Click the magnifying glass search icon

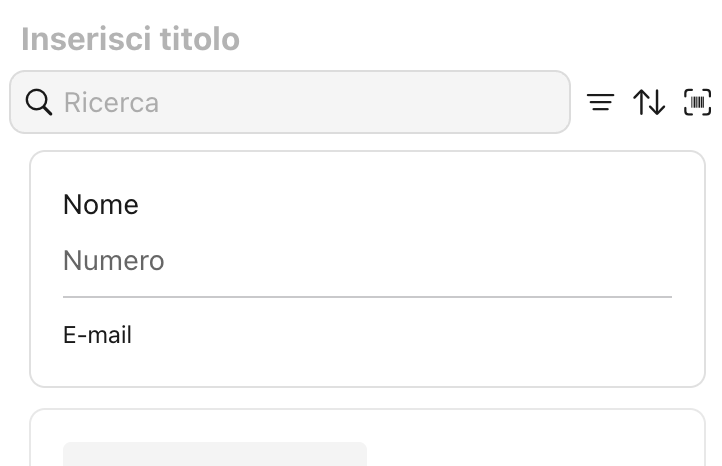point(39,102)
